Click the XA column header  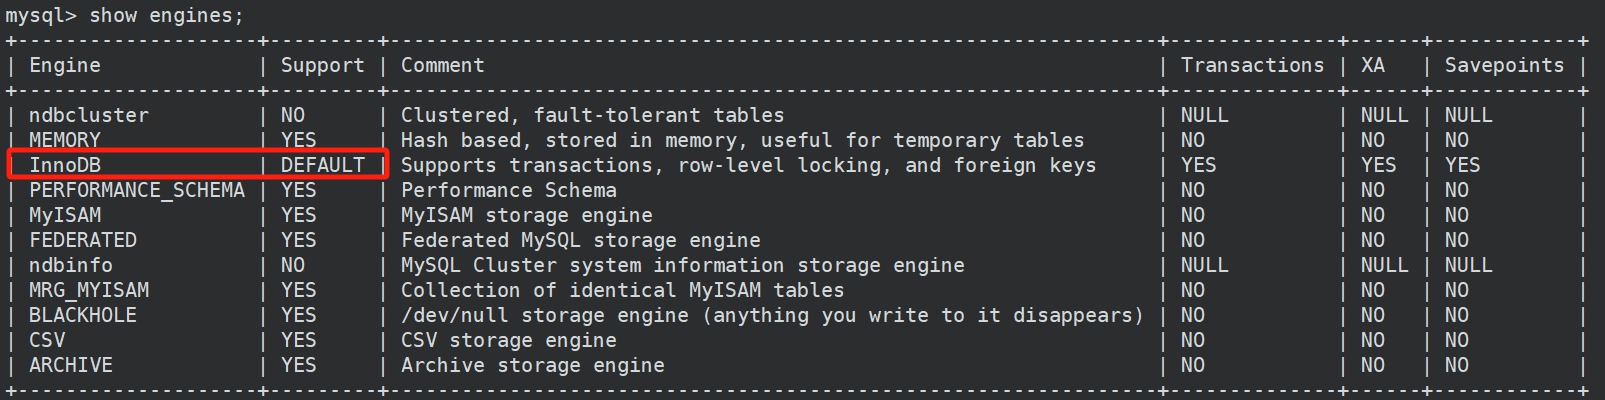click(1372, 65)
